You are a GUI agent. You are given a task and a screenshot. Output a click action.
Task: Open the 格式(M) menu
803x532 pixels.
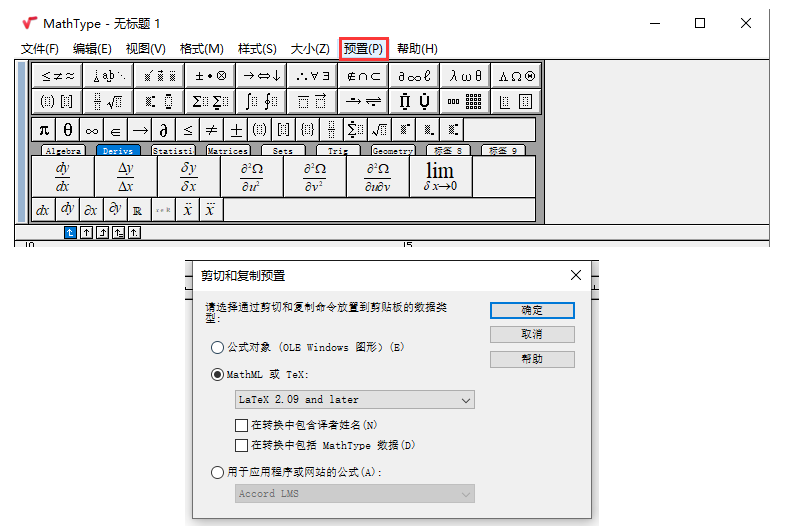[x=201, y=49]
